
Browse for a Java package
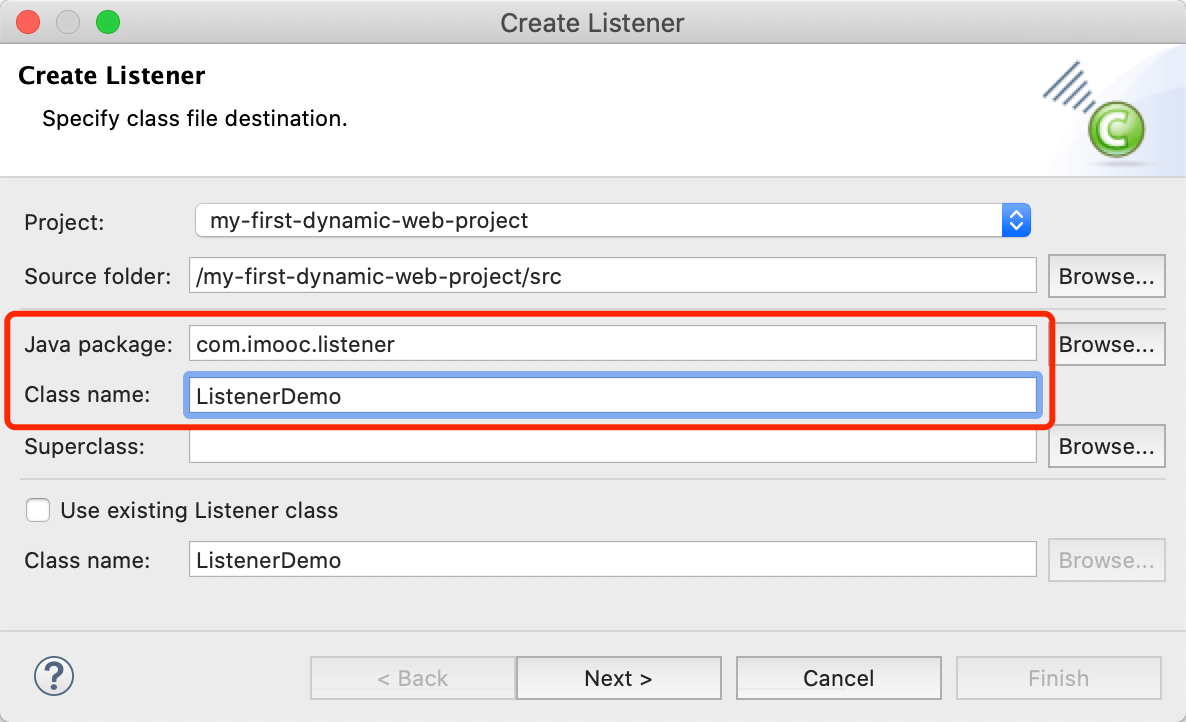point(1106,344)
